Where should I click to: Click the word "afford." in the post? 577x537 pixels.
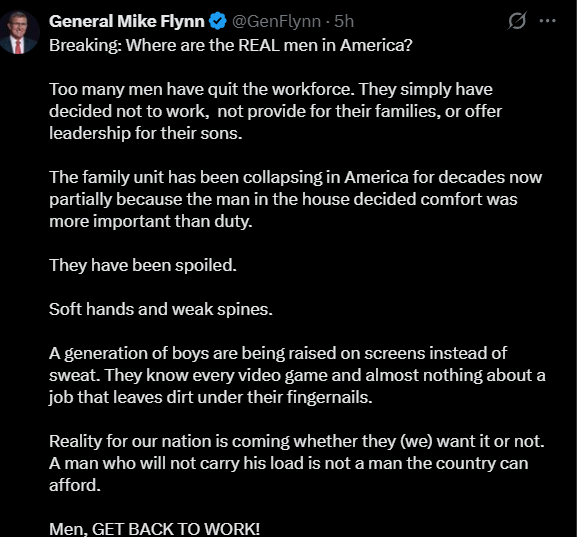[x=75, y=485]
